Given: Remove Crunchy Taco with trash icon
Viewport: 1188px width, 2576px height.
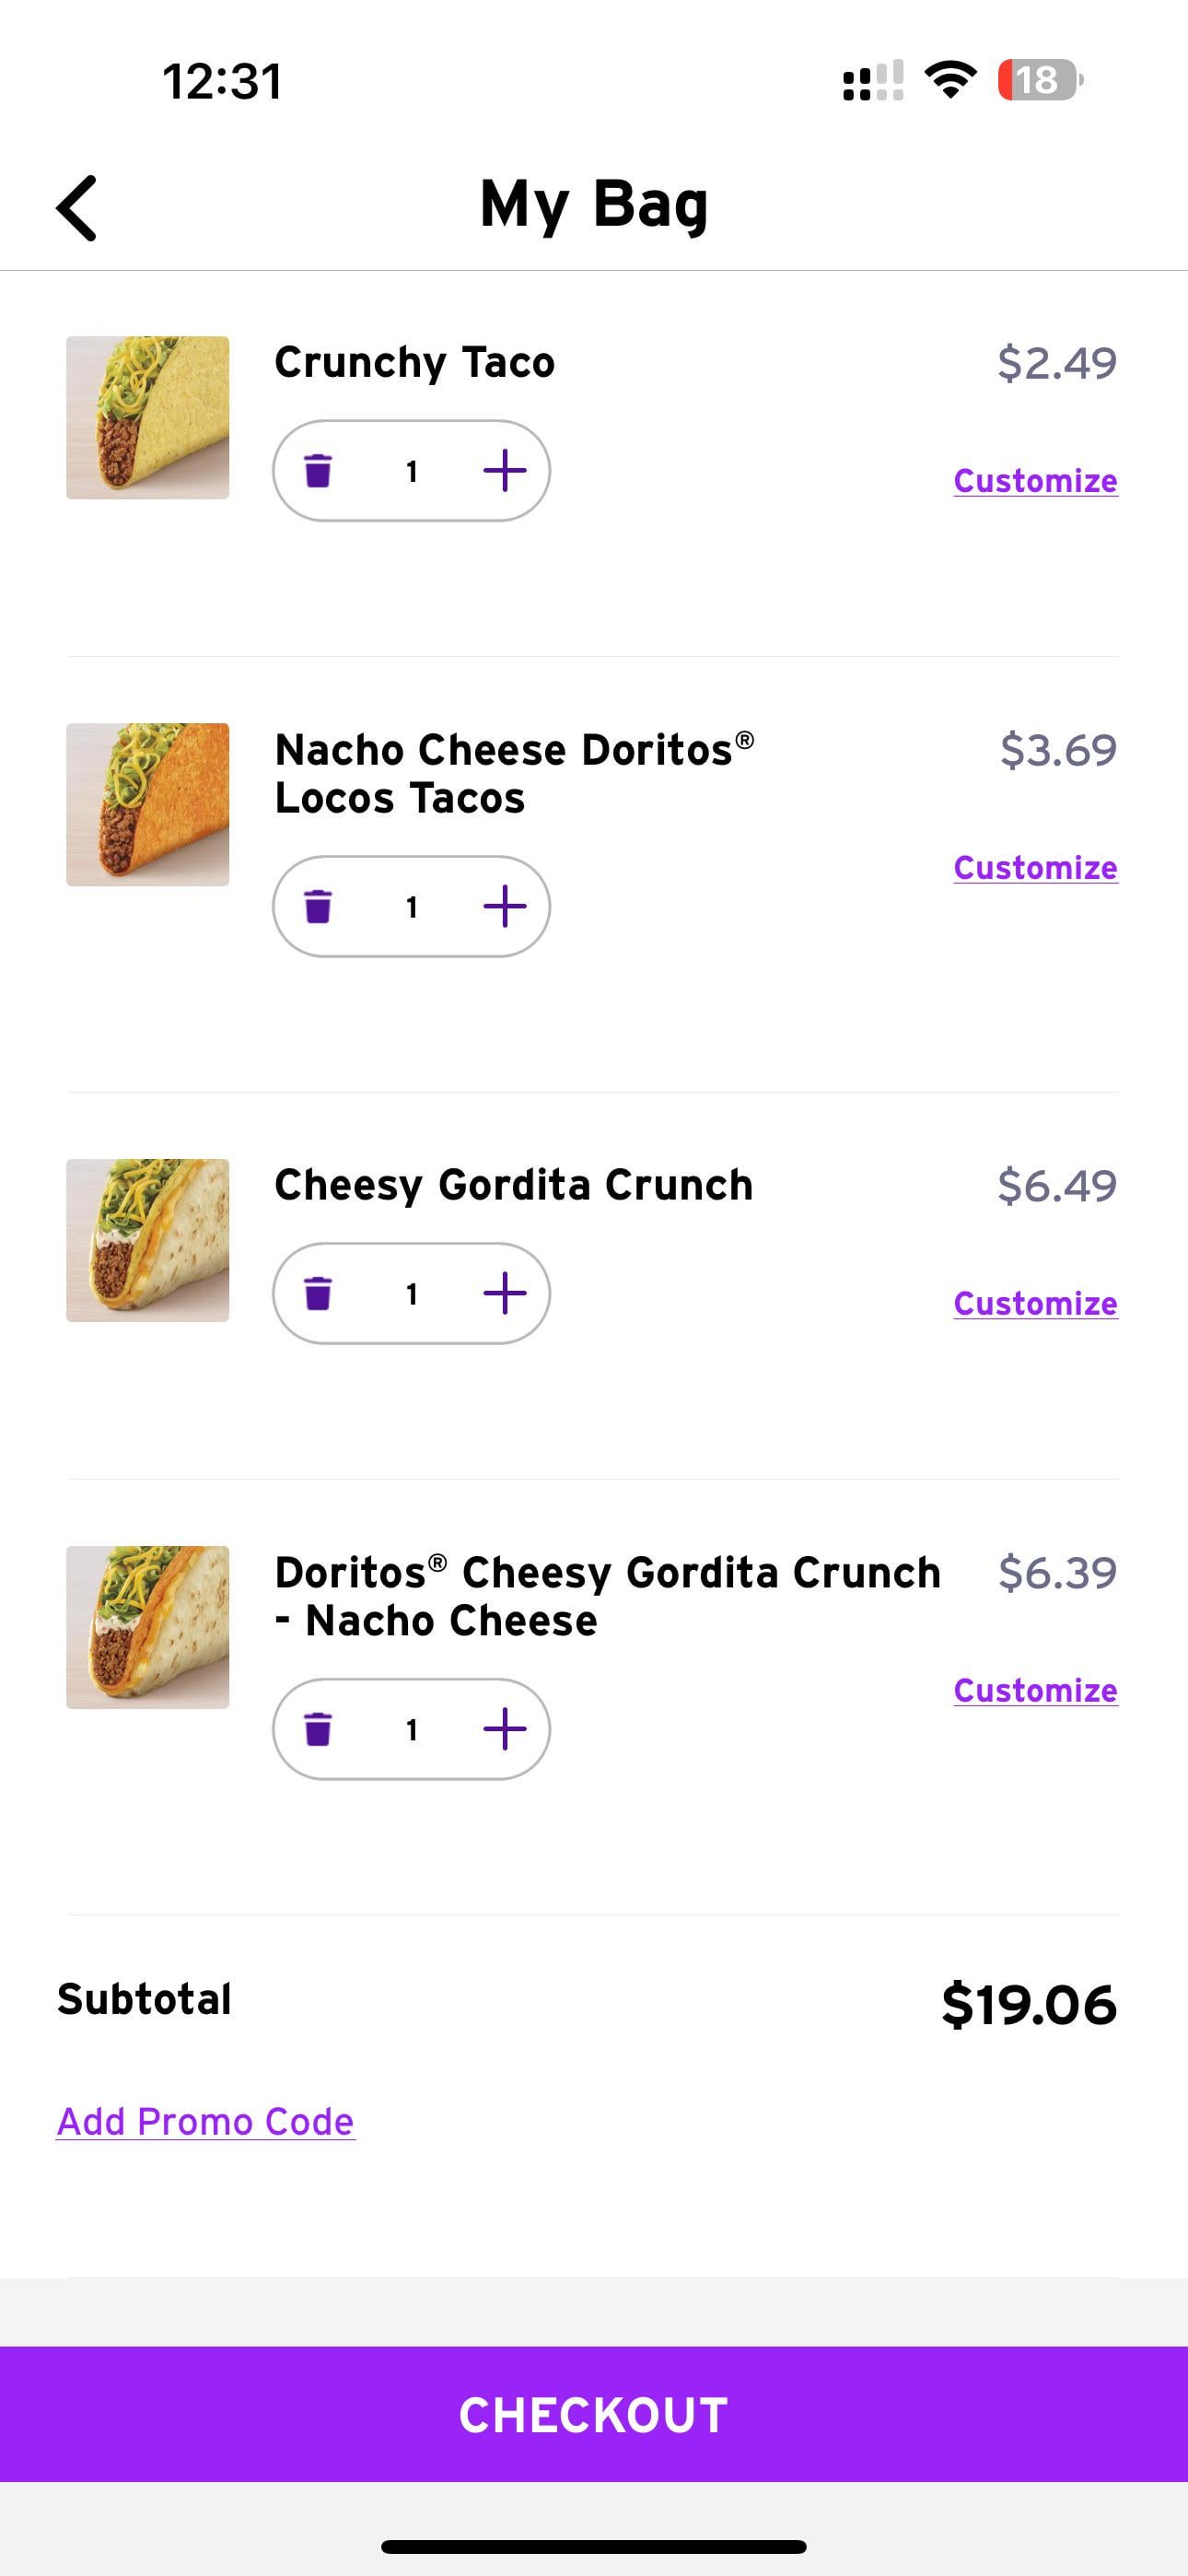Looking at the screenshot, I should (x=318, y=470).
